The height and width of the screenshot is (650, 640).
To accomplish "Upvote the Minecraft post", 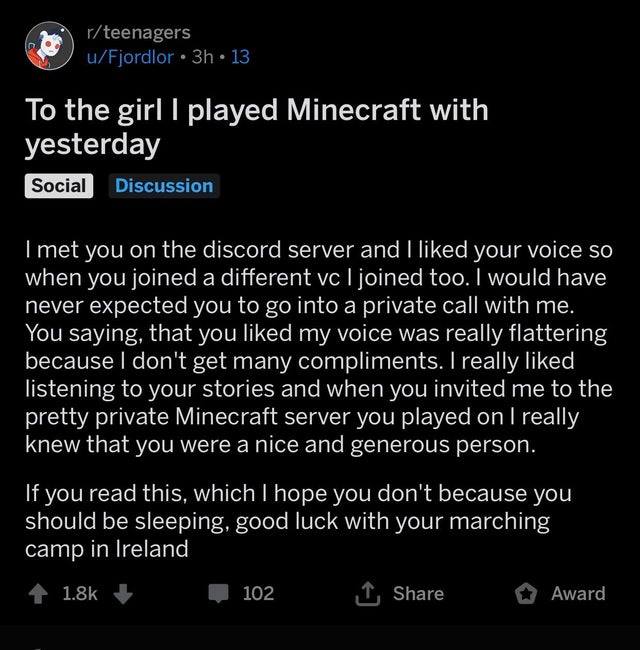I will [x=39, y=594].
